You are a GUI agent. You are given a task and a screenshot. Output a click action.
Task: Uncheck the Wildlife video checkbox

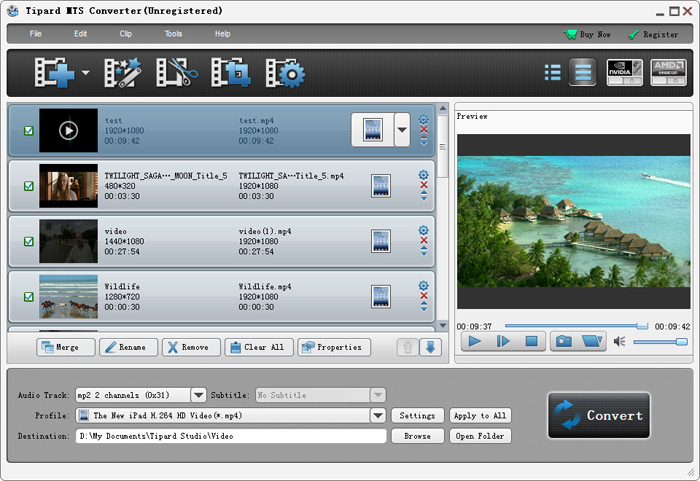[x=29, y=297]
